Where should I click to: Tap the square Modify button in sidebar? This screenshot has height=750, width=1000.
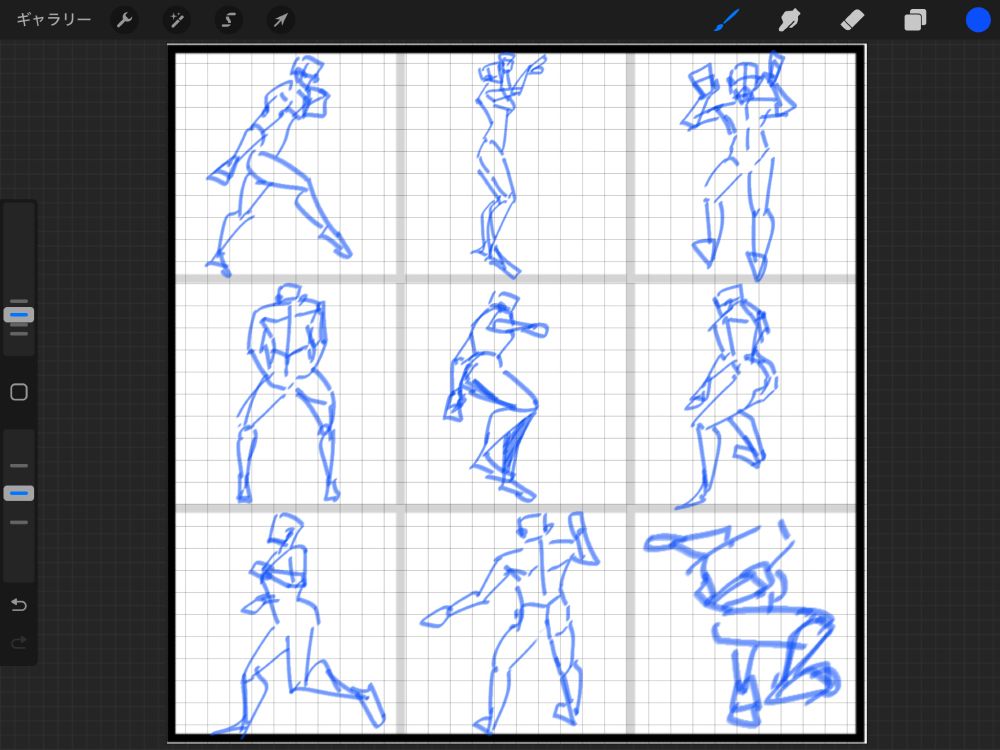(x=19, y=392)
